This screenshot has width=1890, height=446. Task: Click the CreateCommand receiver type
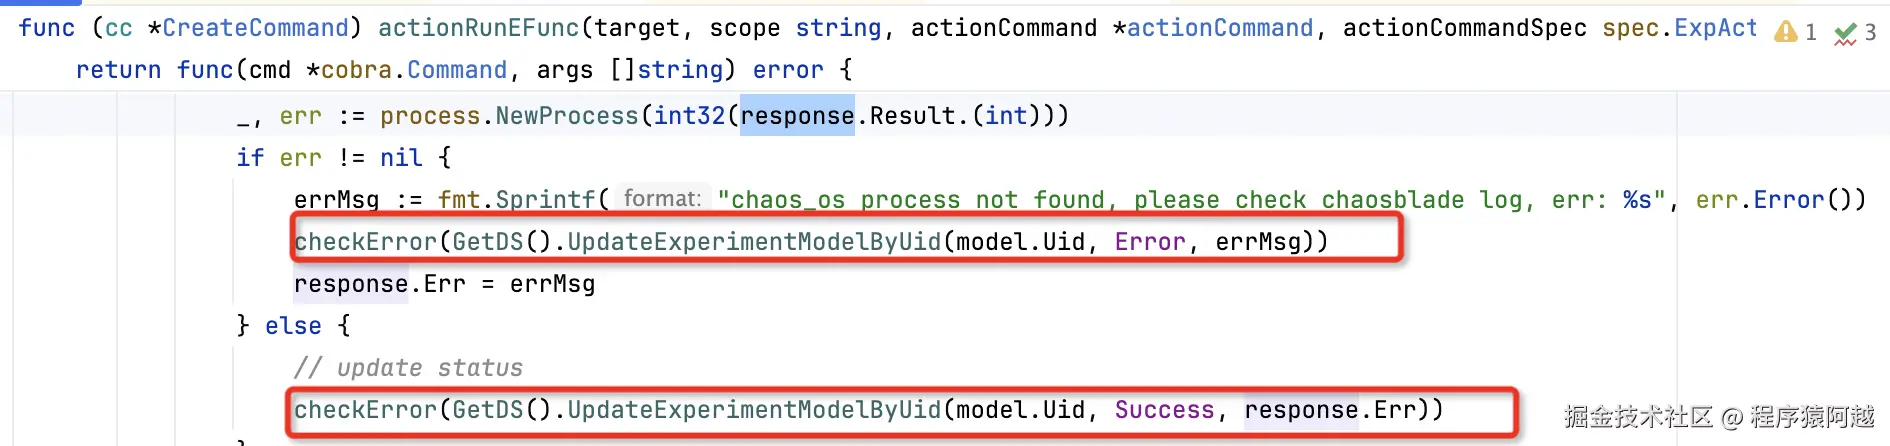[255, 28]
